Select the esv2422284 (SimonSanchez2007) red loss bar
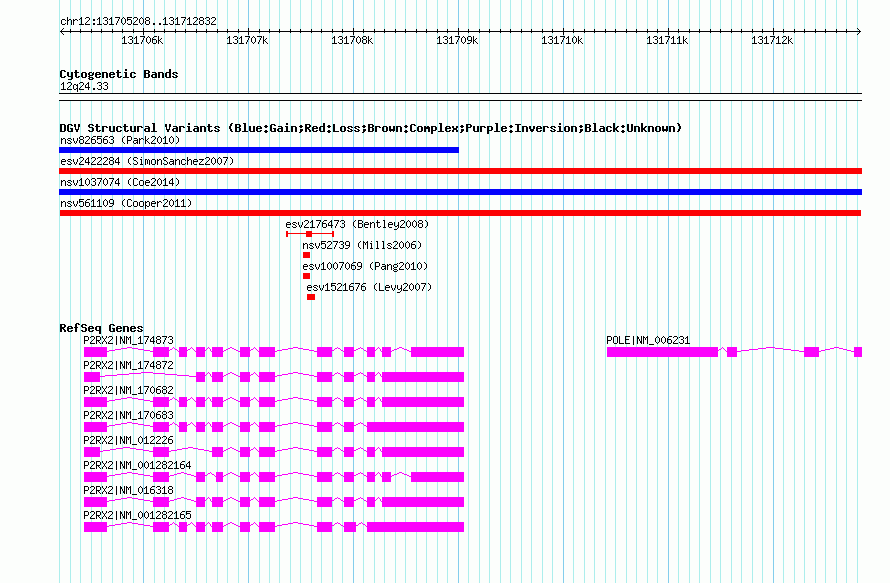The width and height of the screenshot is (890, 583). pyautogui.click(x=460, y=171)
